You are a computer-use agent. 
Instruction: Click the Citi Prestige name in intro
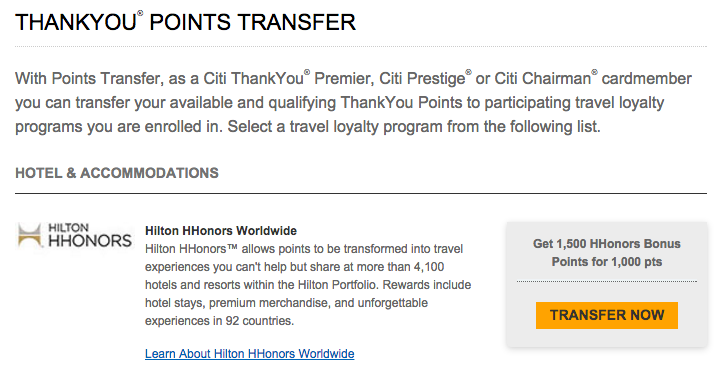pos(422,79)
